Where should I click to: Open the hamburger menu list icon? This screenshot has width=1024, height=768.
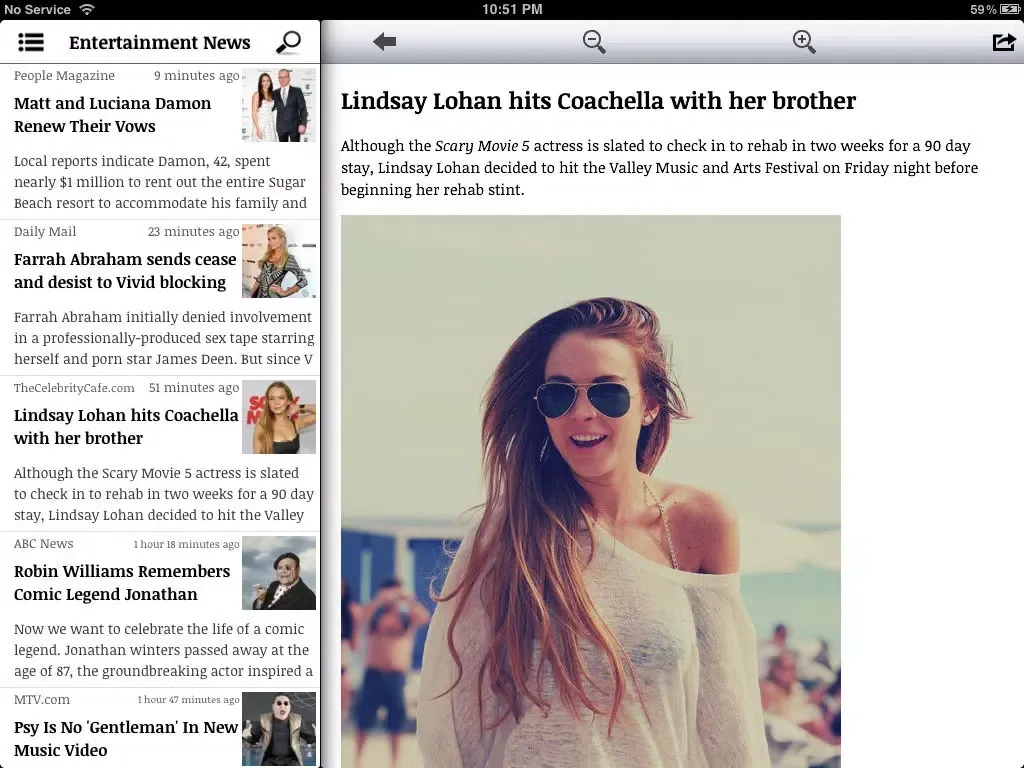click(x=31, y=42)
